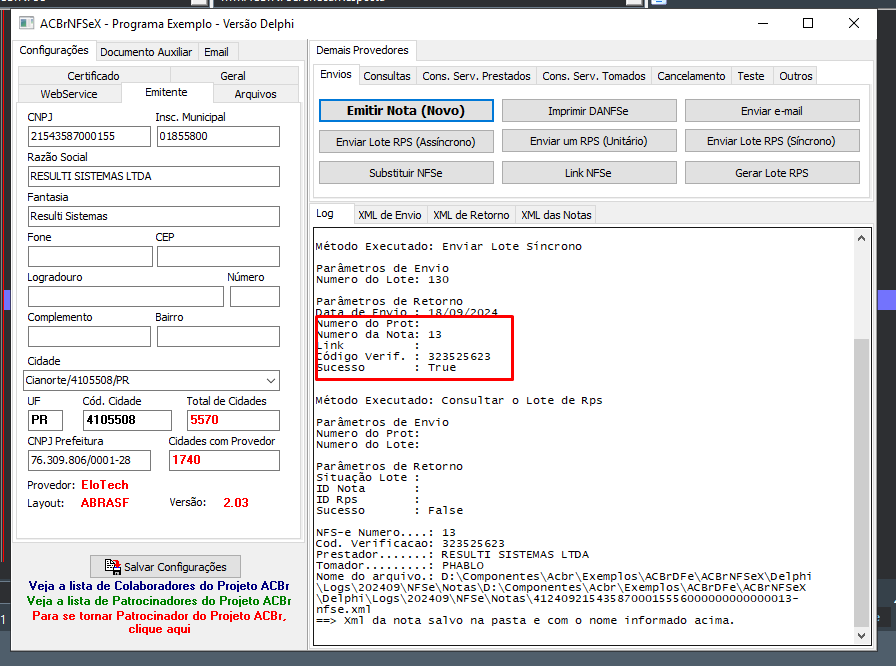Screen dimensions: 896x666
Task: Select the Certificado tab
Action: pyautogui.click(x=94, y=75)
